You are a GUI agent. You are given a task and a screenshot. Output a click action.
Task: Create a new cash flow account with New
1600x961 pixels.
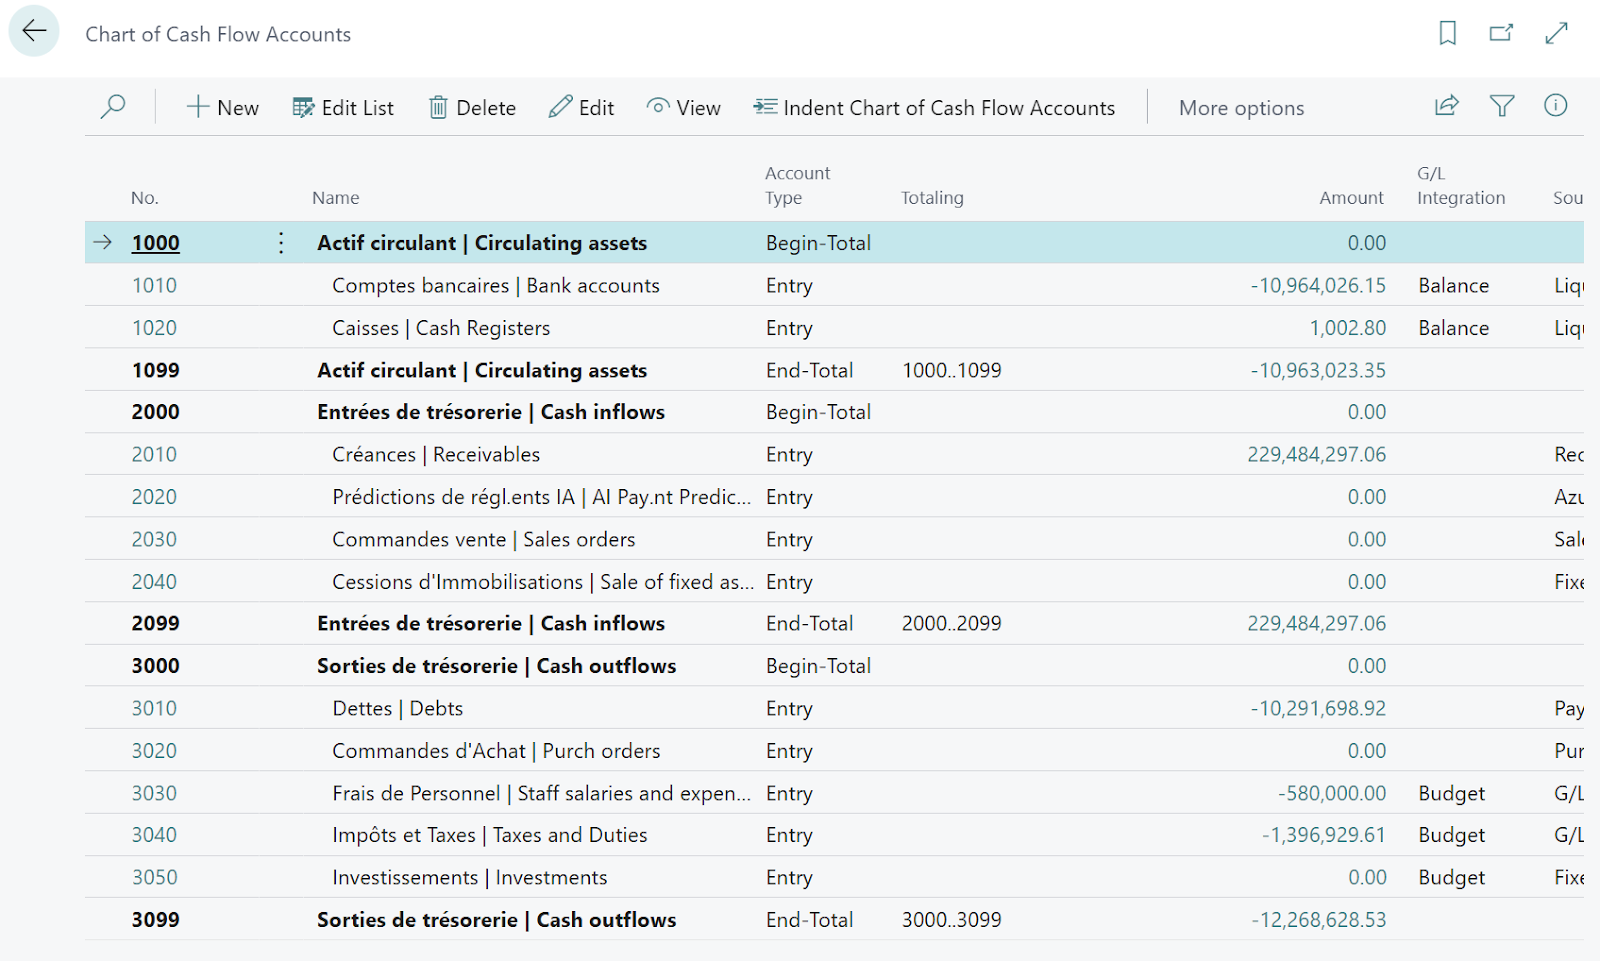(x=222, y=107)
